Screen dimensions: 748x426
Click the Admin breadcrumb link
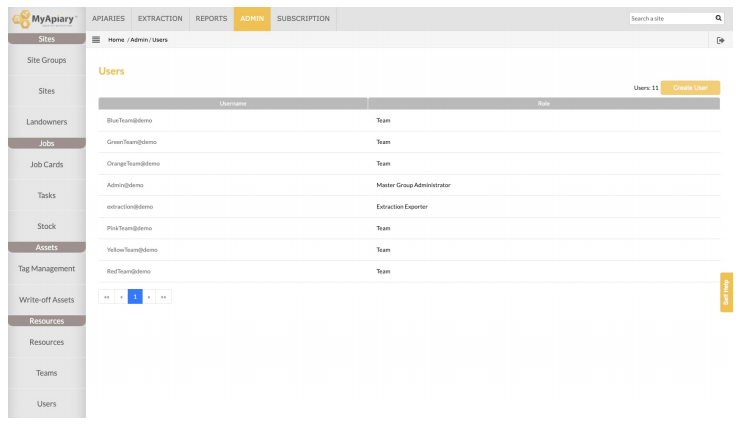point(139,40)
